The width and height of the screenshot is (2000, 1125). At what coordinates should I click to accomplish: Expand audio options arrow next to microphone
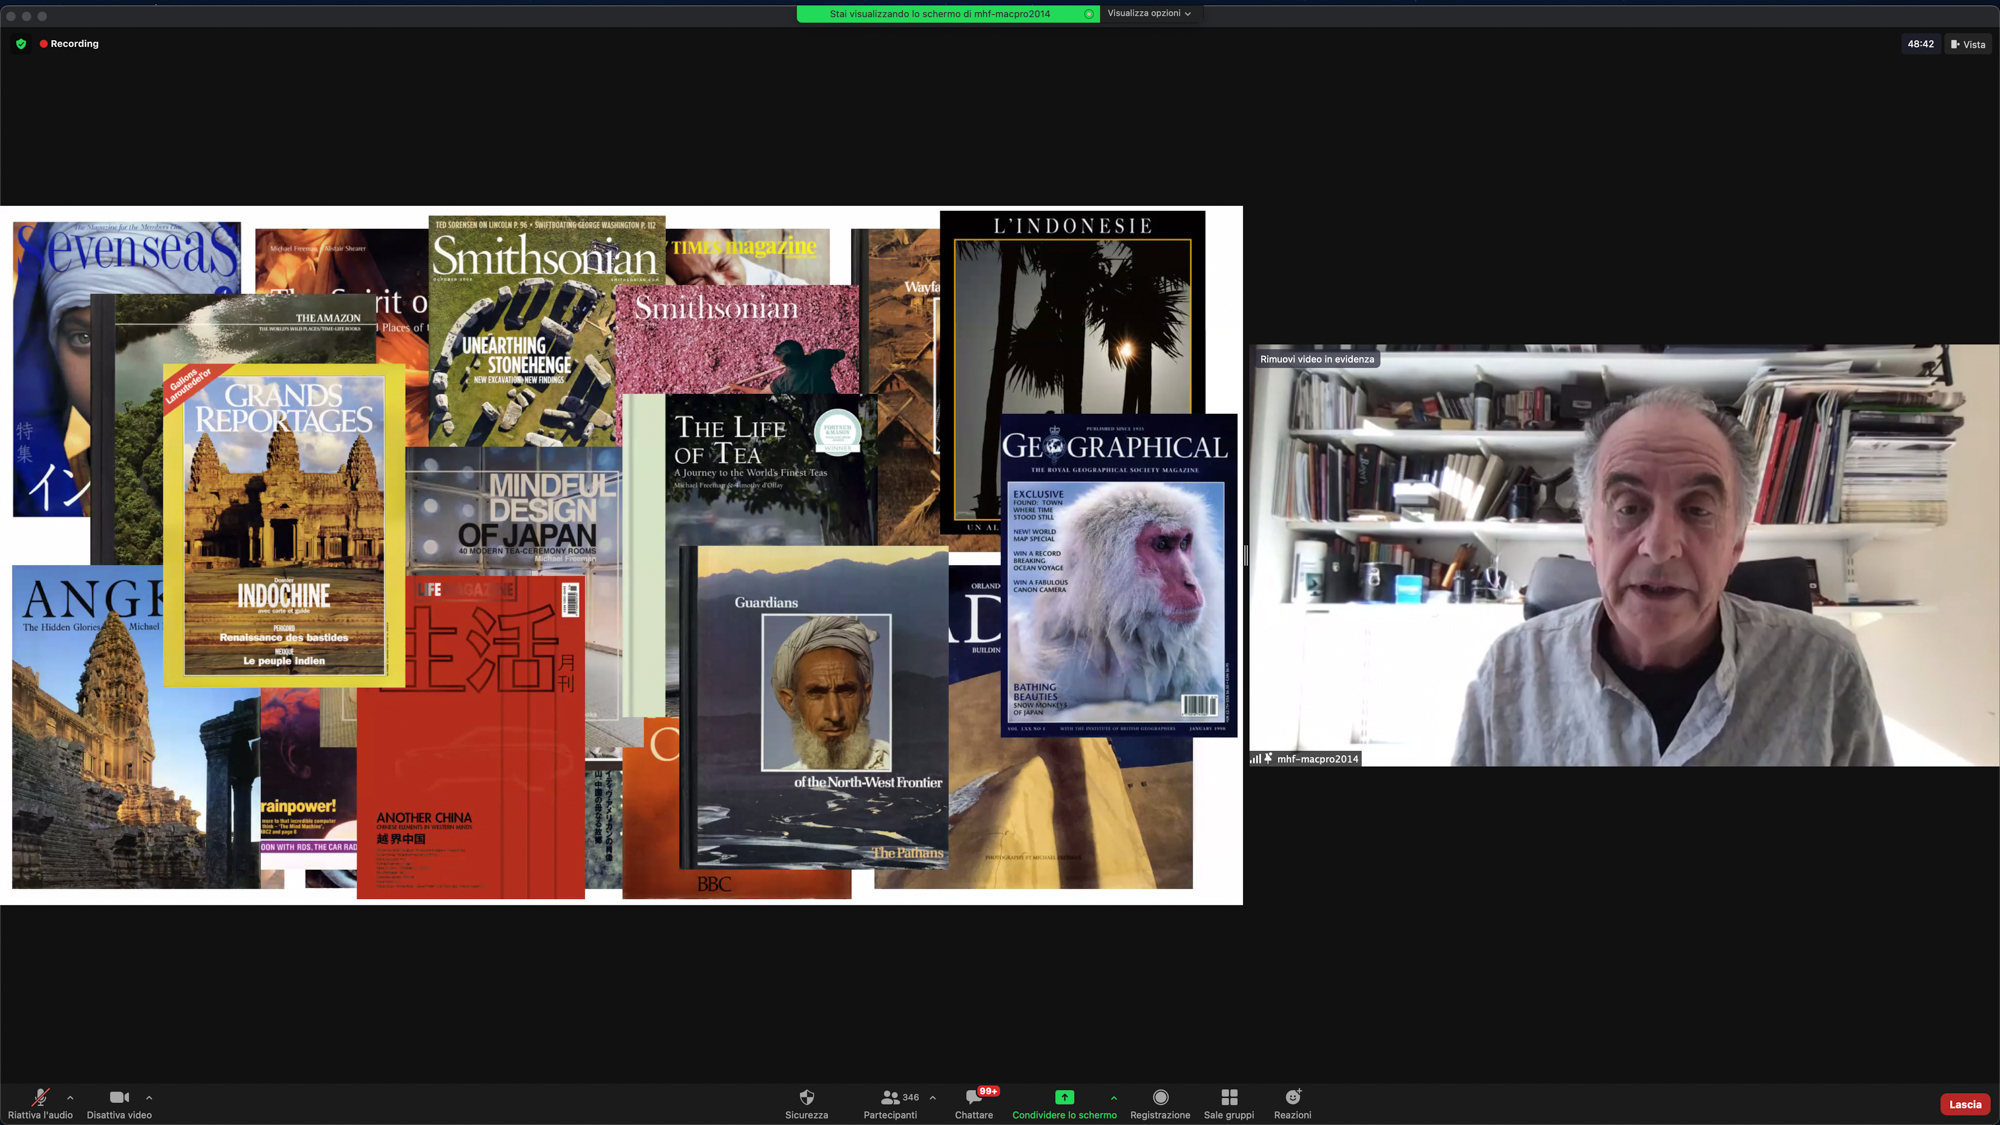click(x=70, y=1097)
